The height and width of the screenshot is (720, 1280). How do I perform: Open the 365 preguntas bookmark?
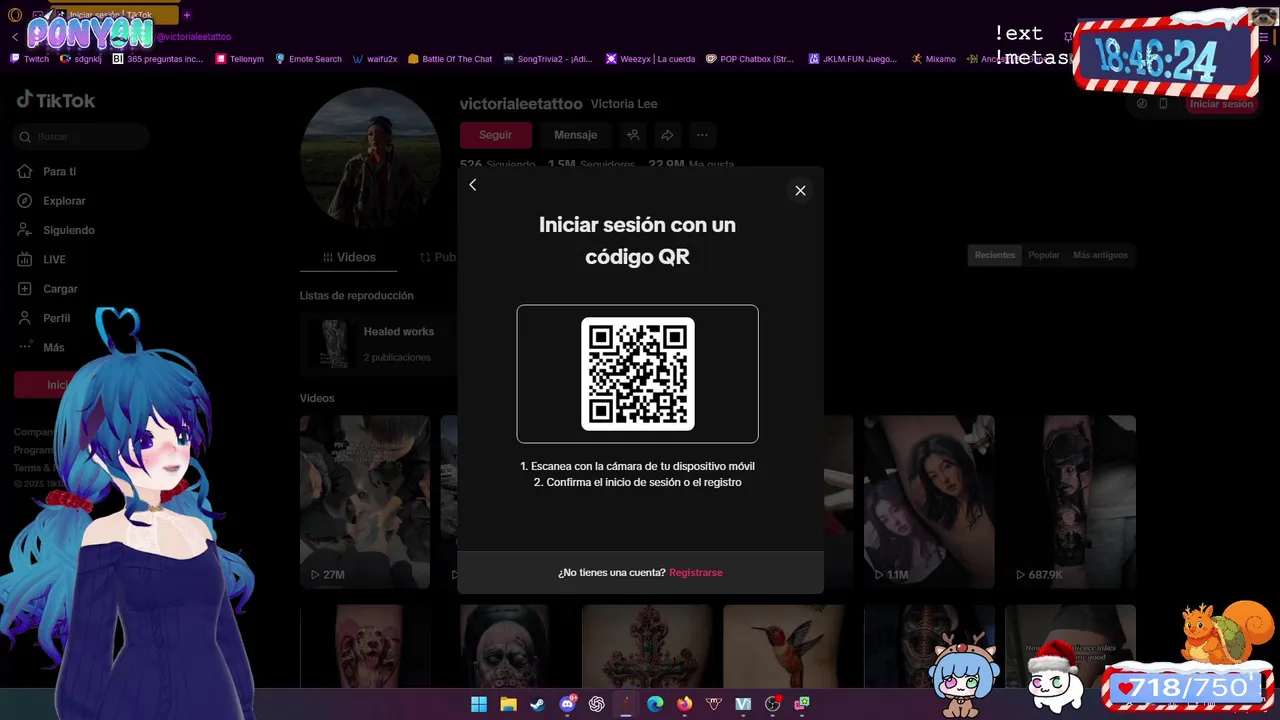pos(158,59)
